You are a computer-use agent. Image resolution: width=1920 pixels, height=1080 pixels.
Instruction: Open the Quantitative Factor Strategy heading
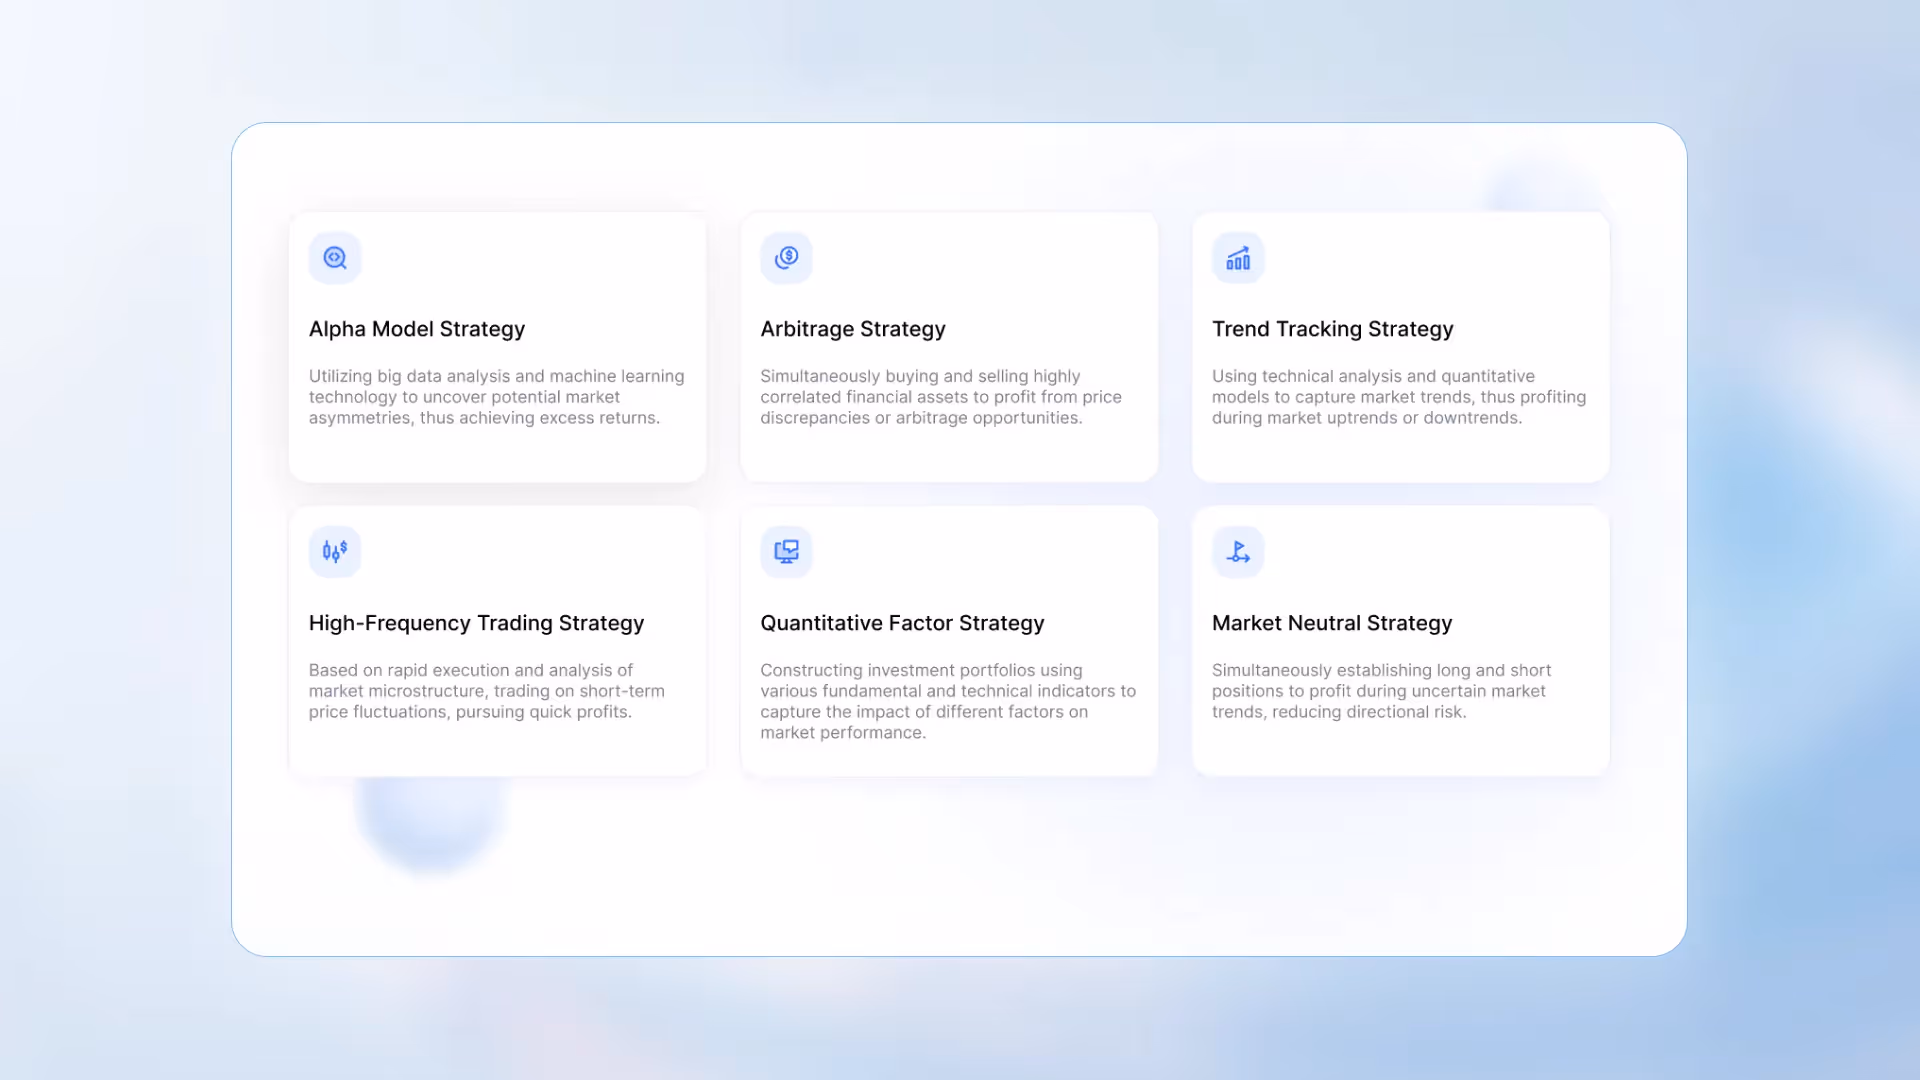click(902, 623)
